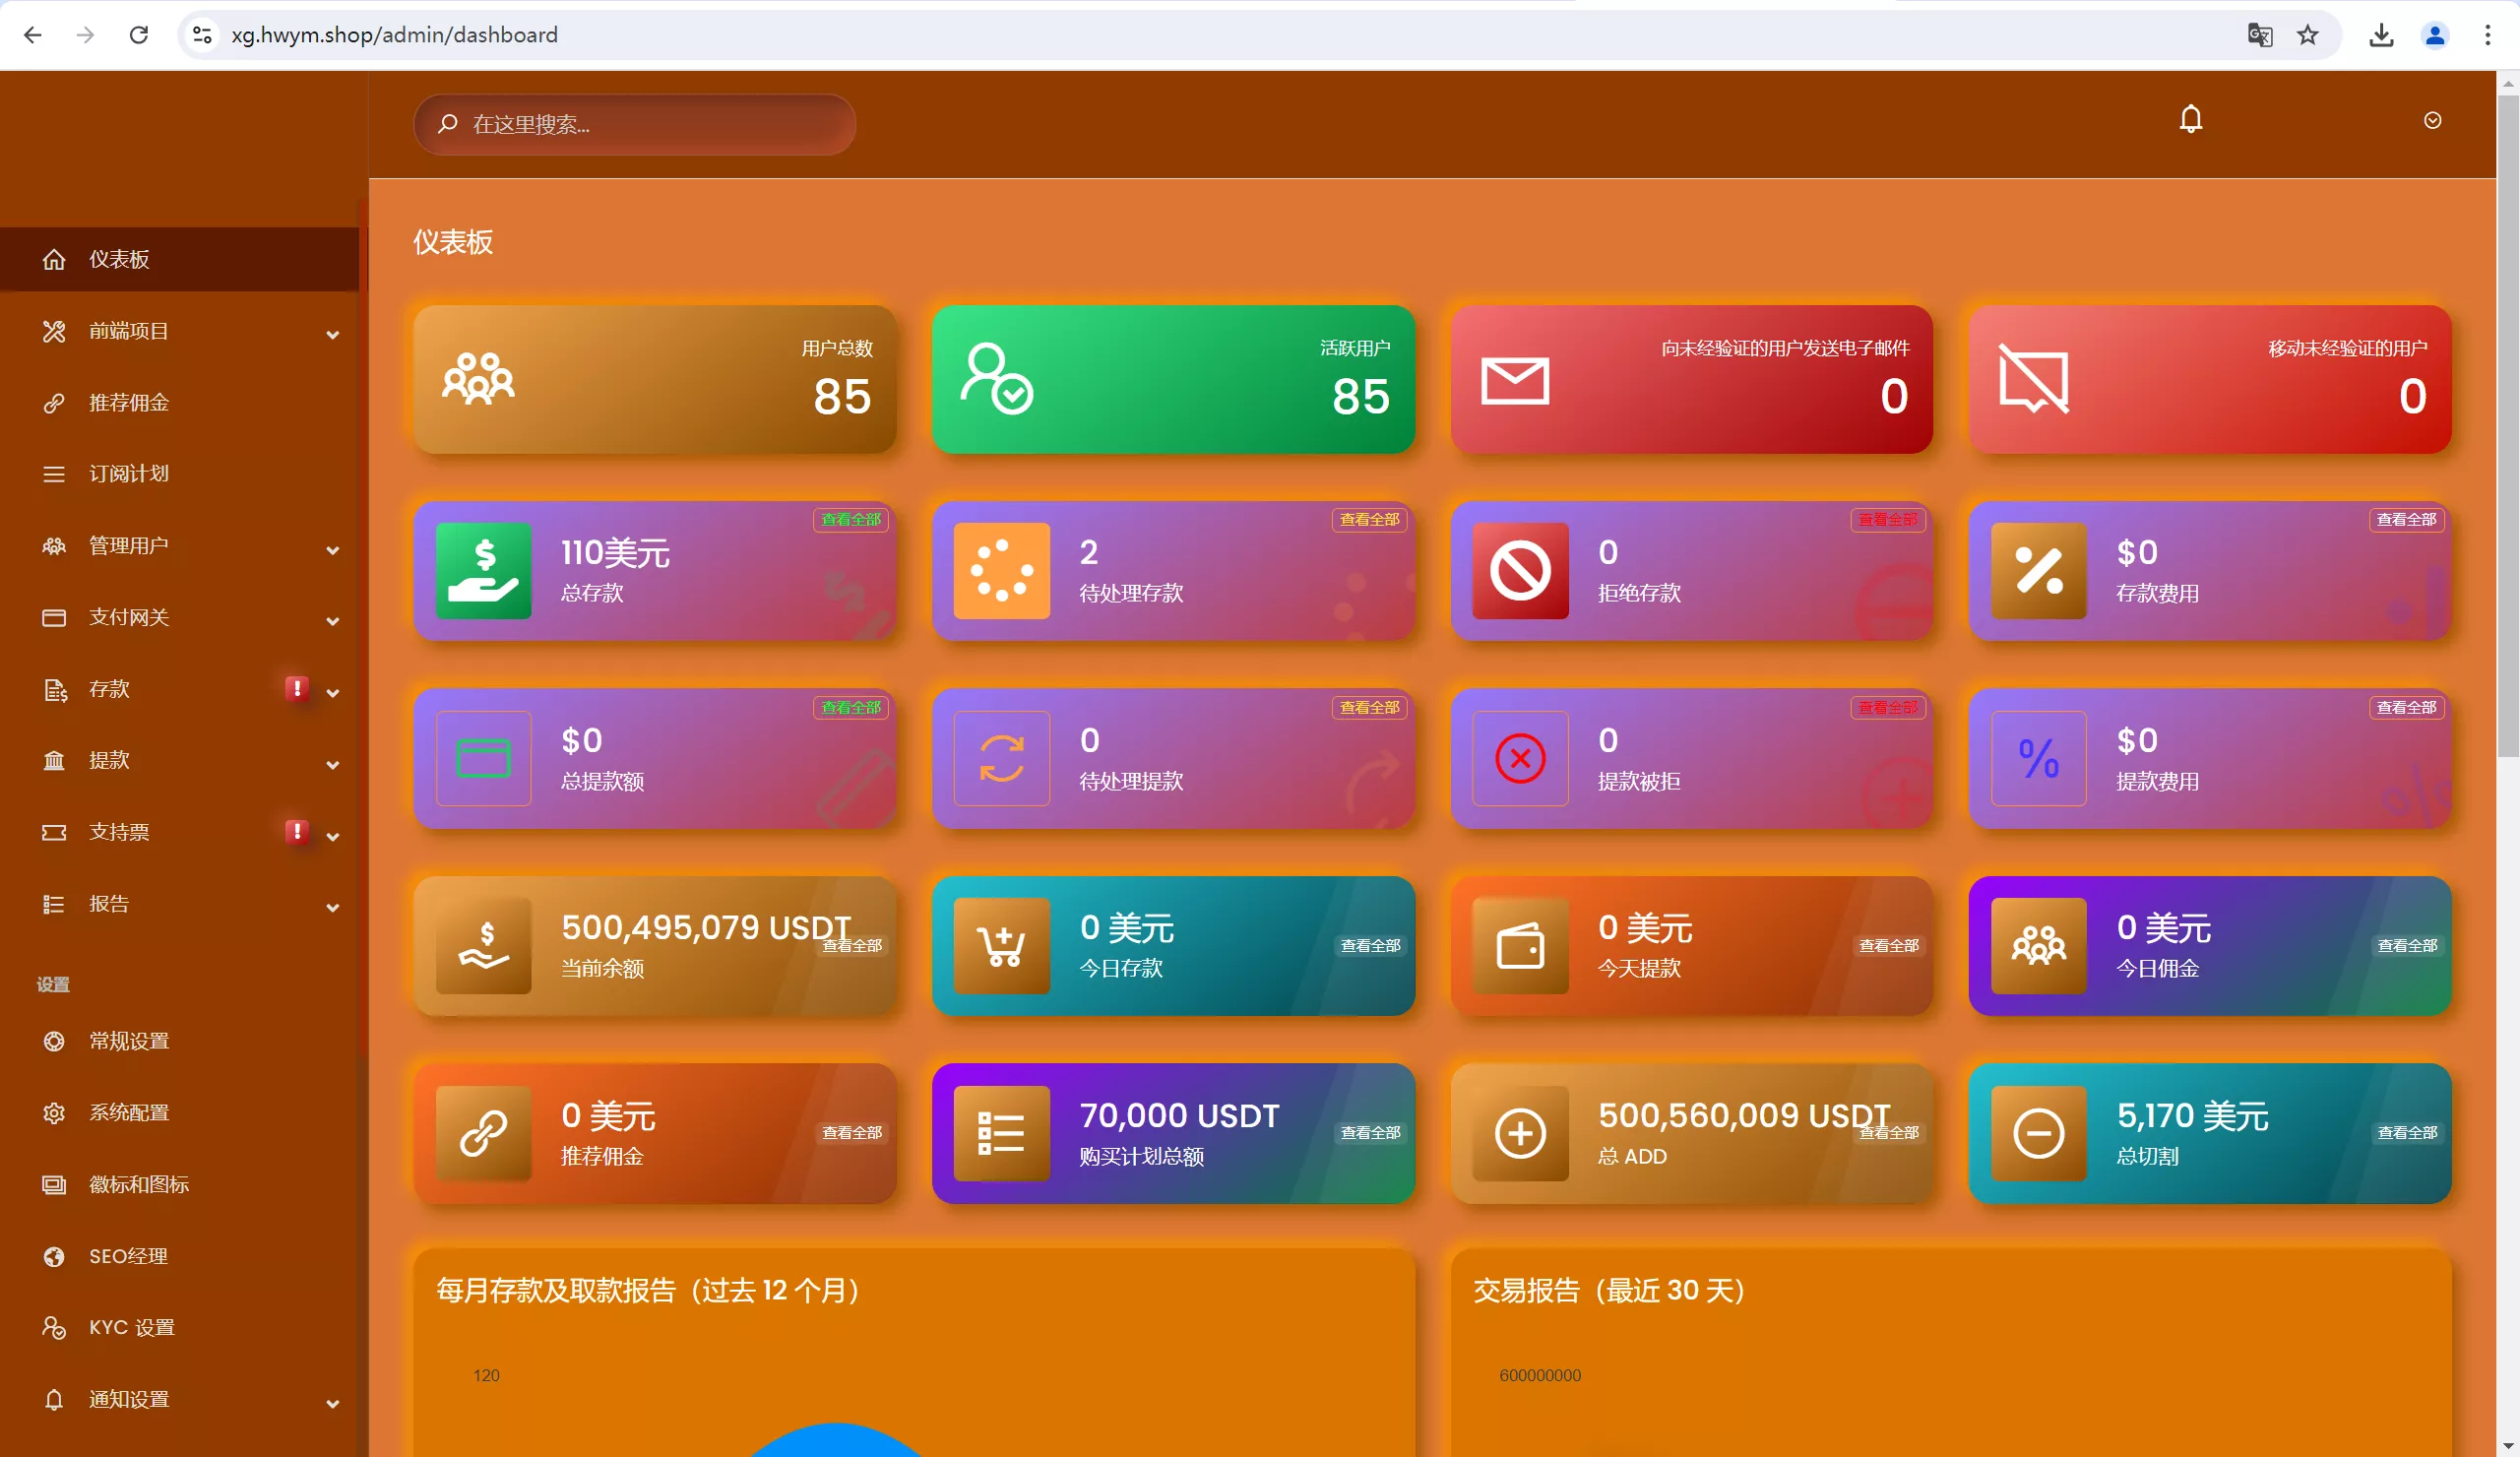2520x1457 pixels.
Task: Open 常规设置 in the sidebar
Action: pos(129,1041)
